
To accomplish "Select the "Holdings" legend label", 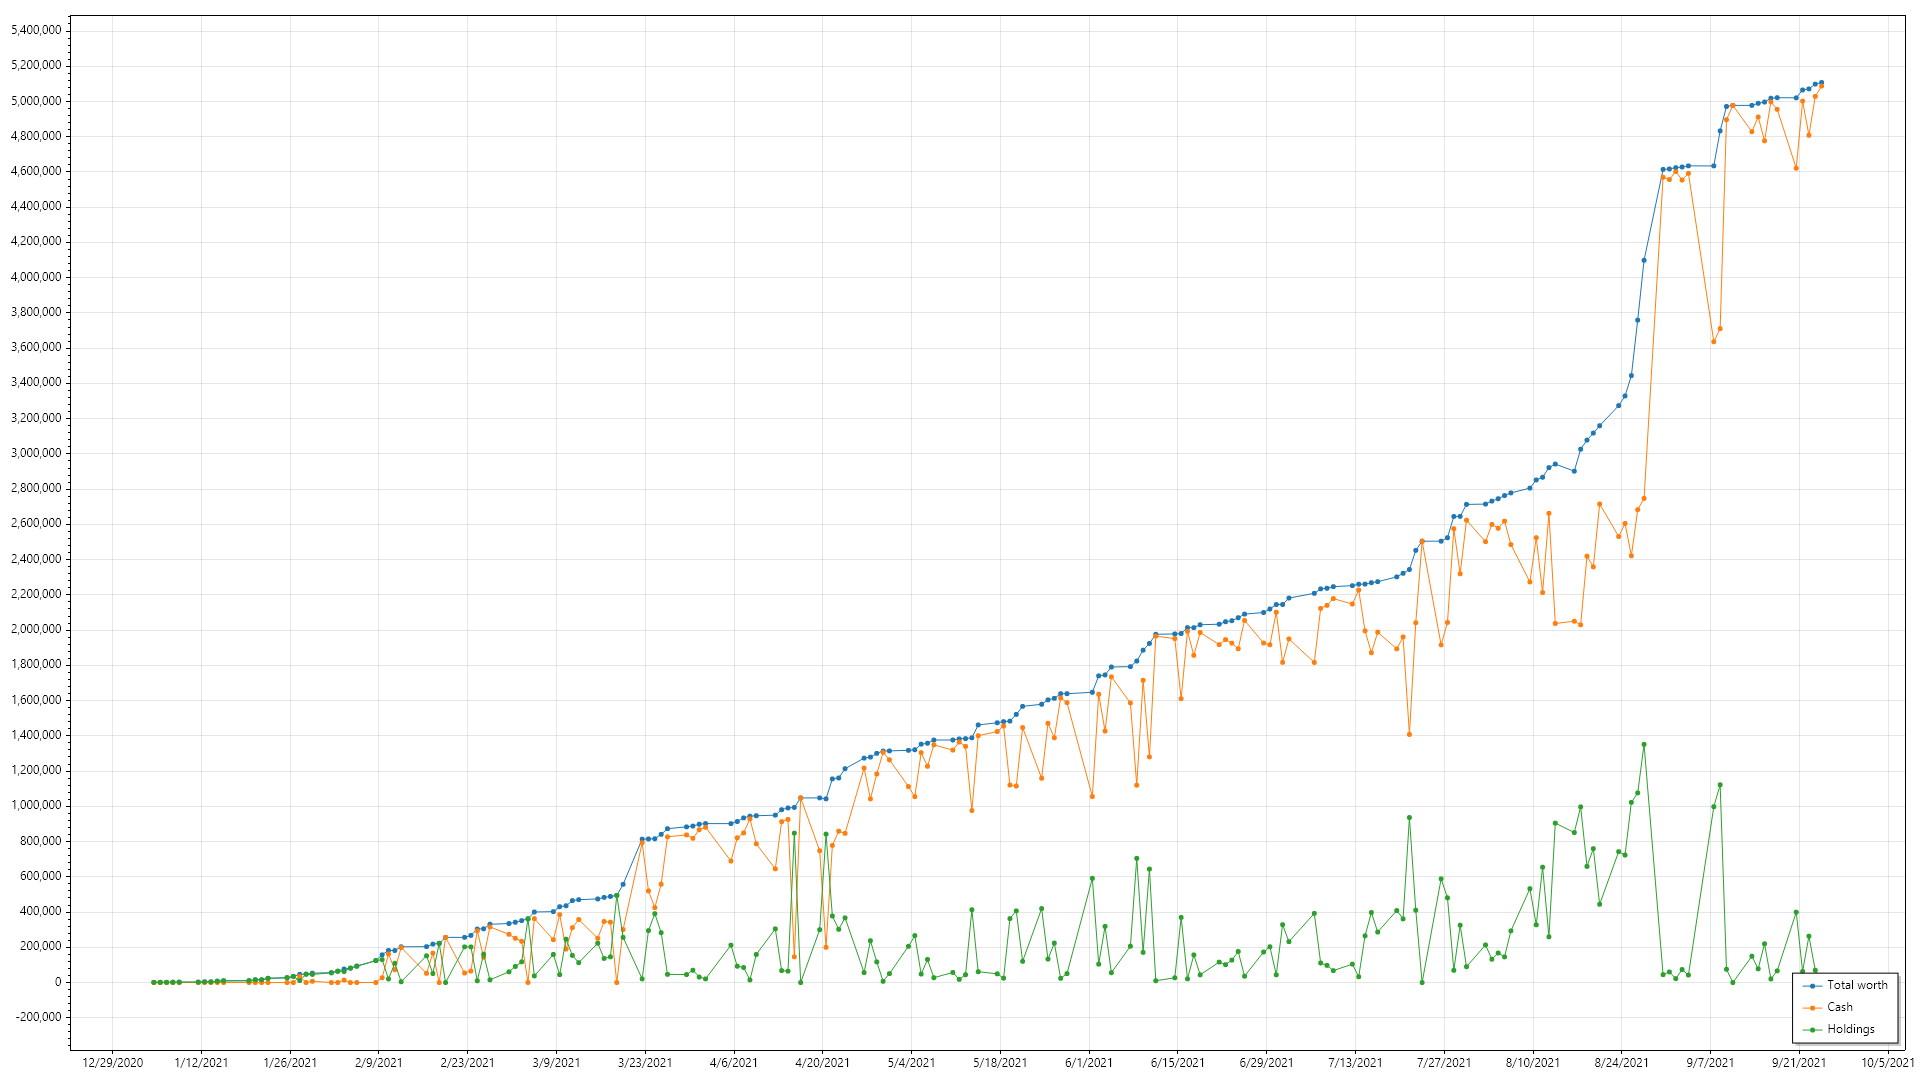I will tap(1851, 1029).
